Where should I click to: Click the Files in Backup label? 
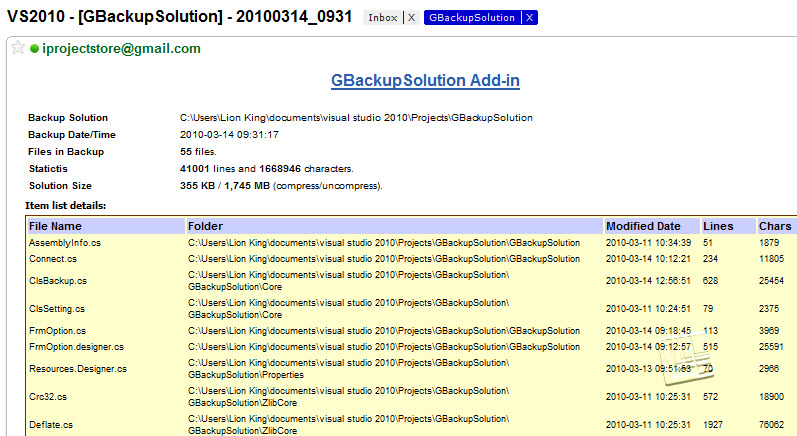pos(66,152)
